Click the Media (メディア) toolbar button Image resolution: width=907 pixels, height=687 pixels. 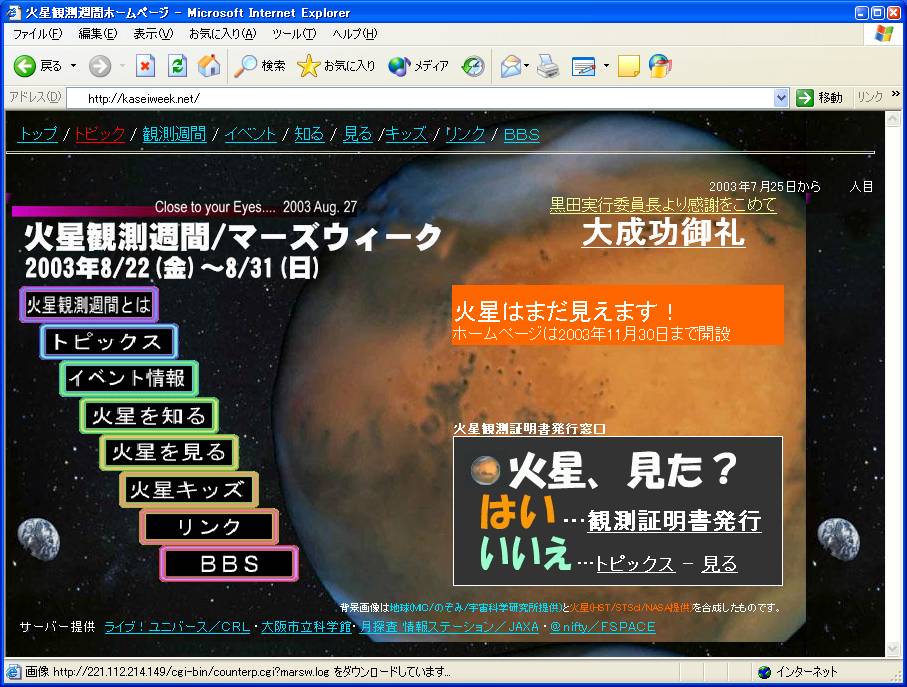pyautogui.click(x=419, y=66)
